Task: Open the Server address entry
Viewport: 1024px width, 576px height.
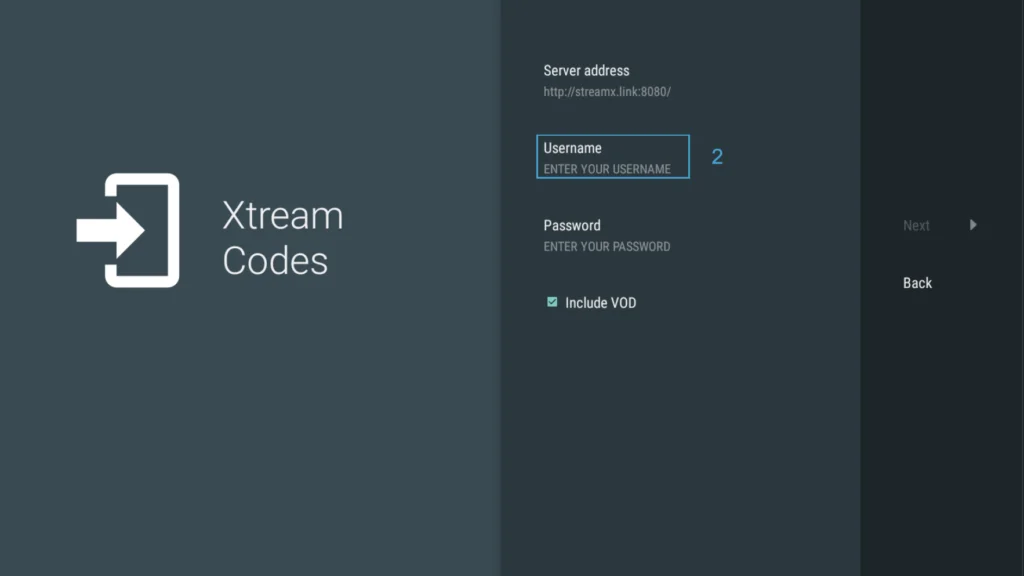Action: [586, 71]
